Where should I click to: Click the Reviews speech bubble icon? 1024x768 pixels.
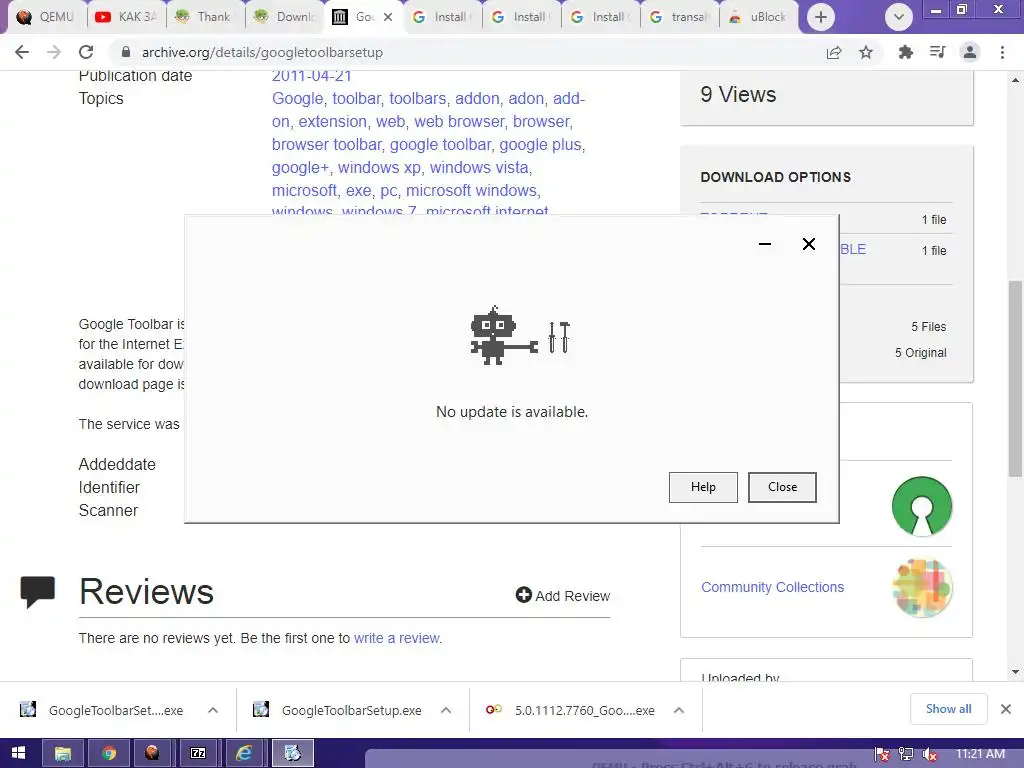[38, 592]
